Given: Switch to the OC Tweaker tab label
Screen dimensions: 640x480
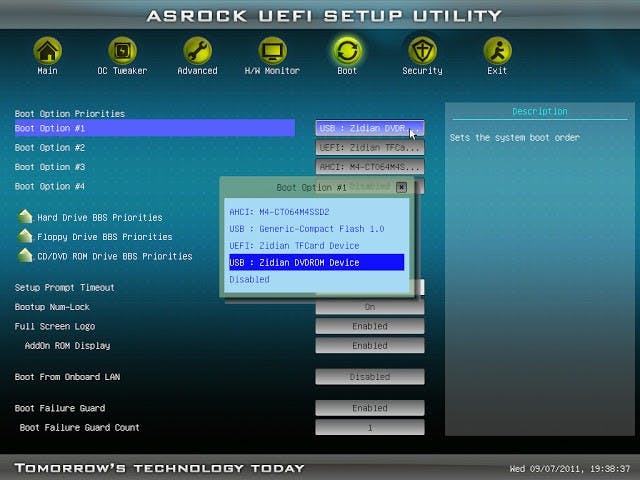Looking at the screenshot, I should click(122, 71).
